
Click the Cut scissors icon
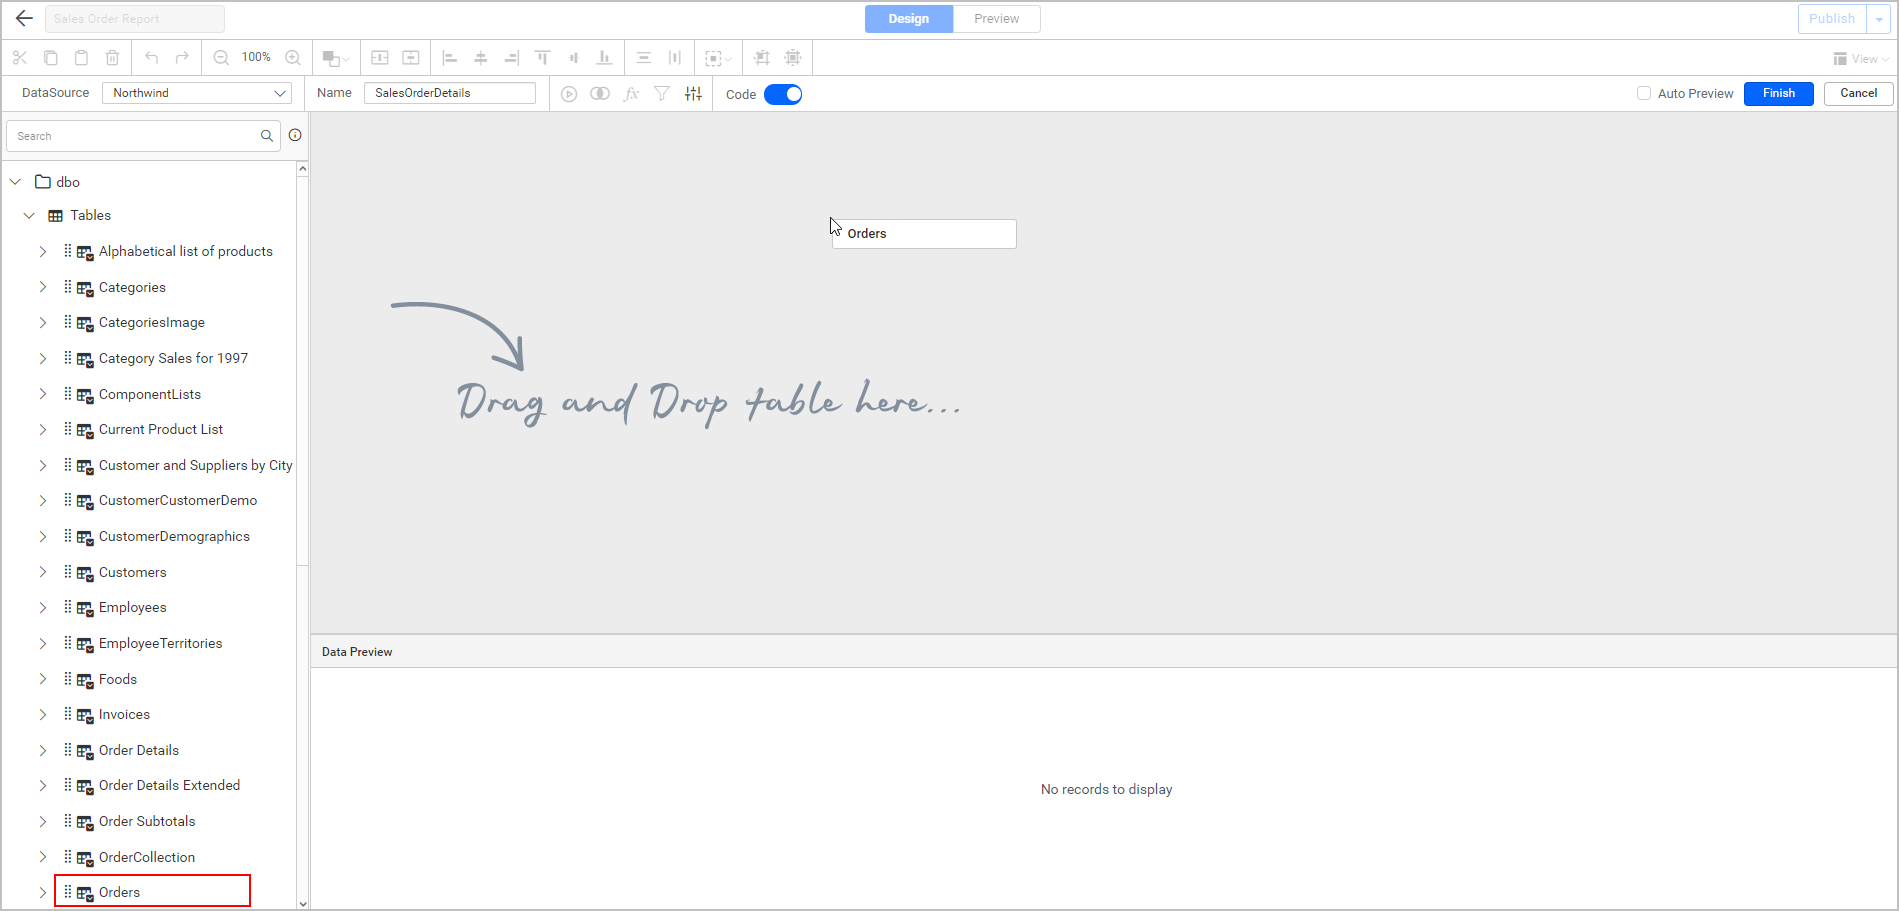point(20,58)
